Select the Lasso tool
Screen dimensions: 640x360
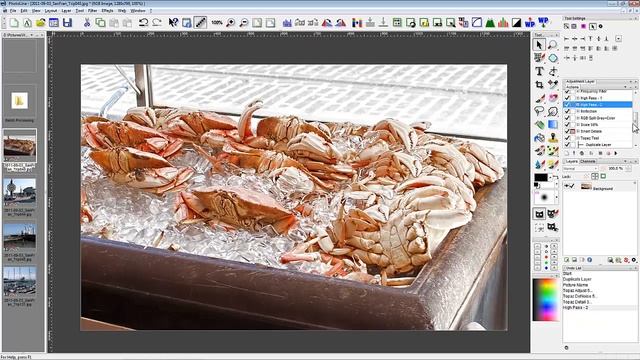[x=540, y=111]
